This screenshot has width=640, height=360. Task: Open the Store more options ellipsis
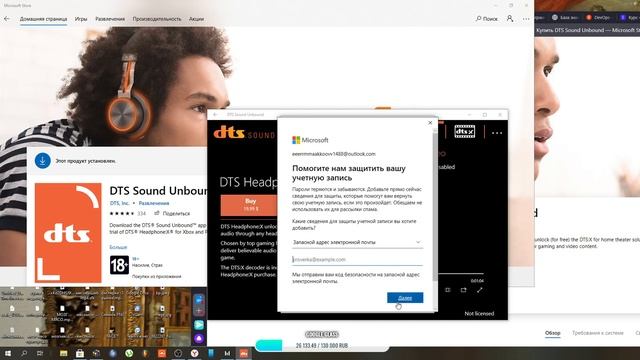coord(526,19)
